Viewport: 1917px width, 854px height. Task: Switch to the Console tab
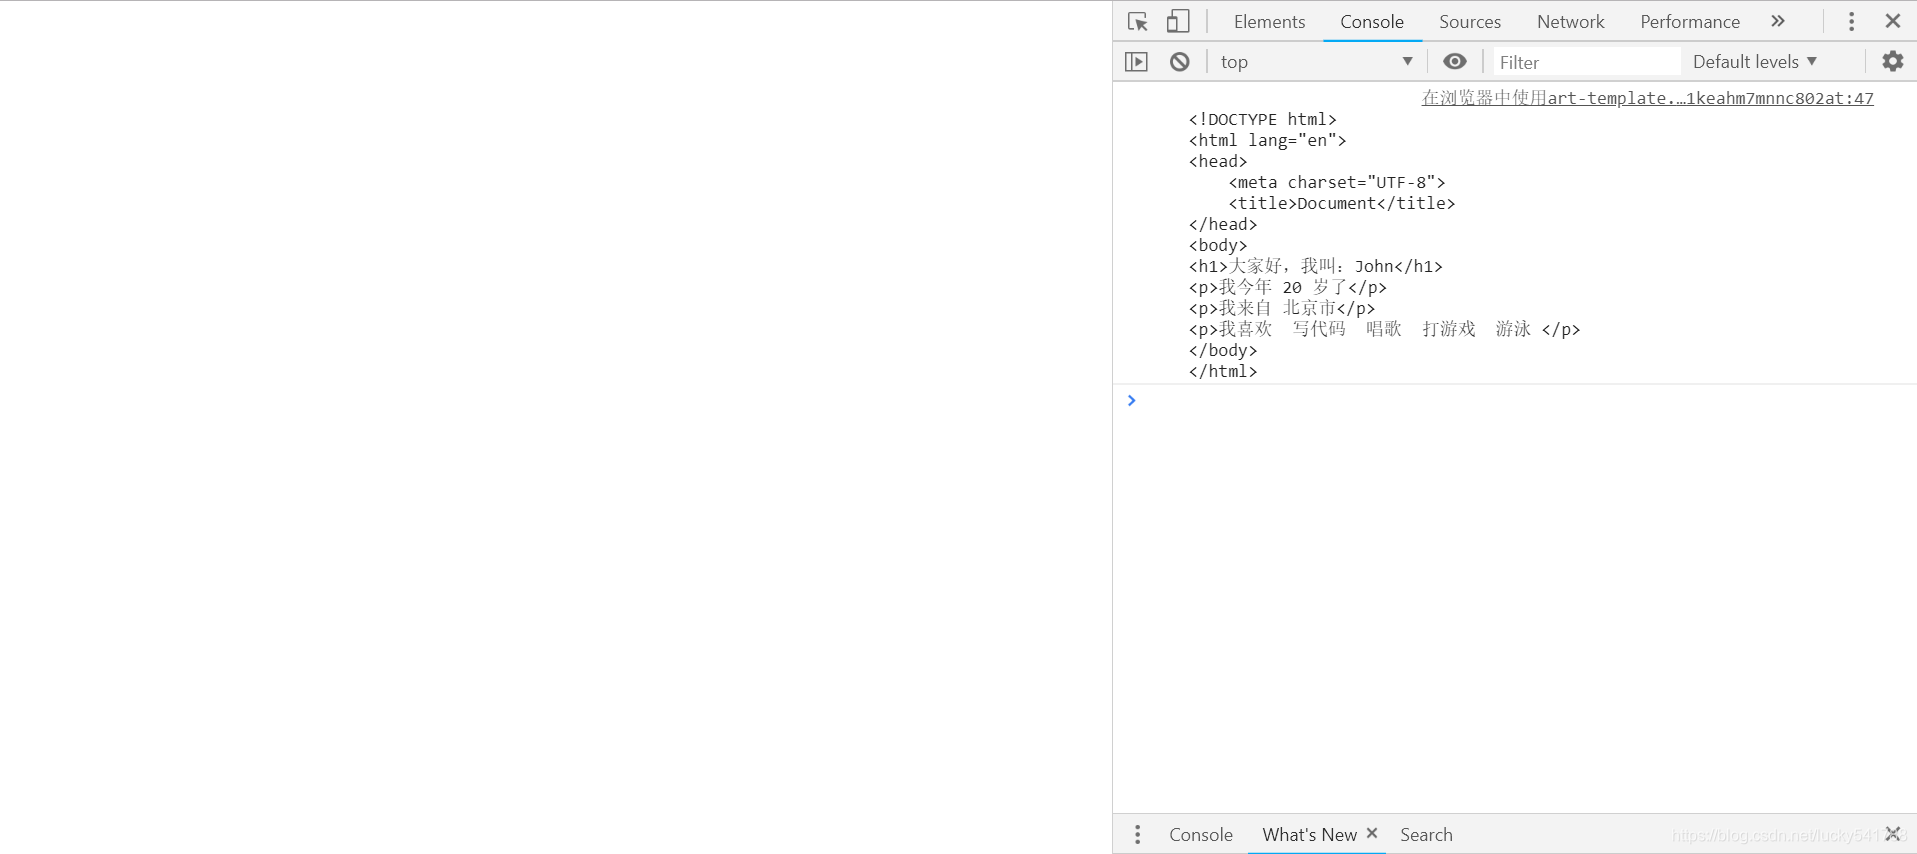click(1372, 22)
